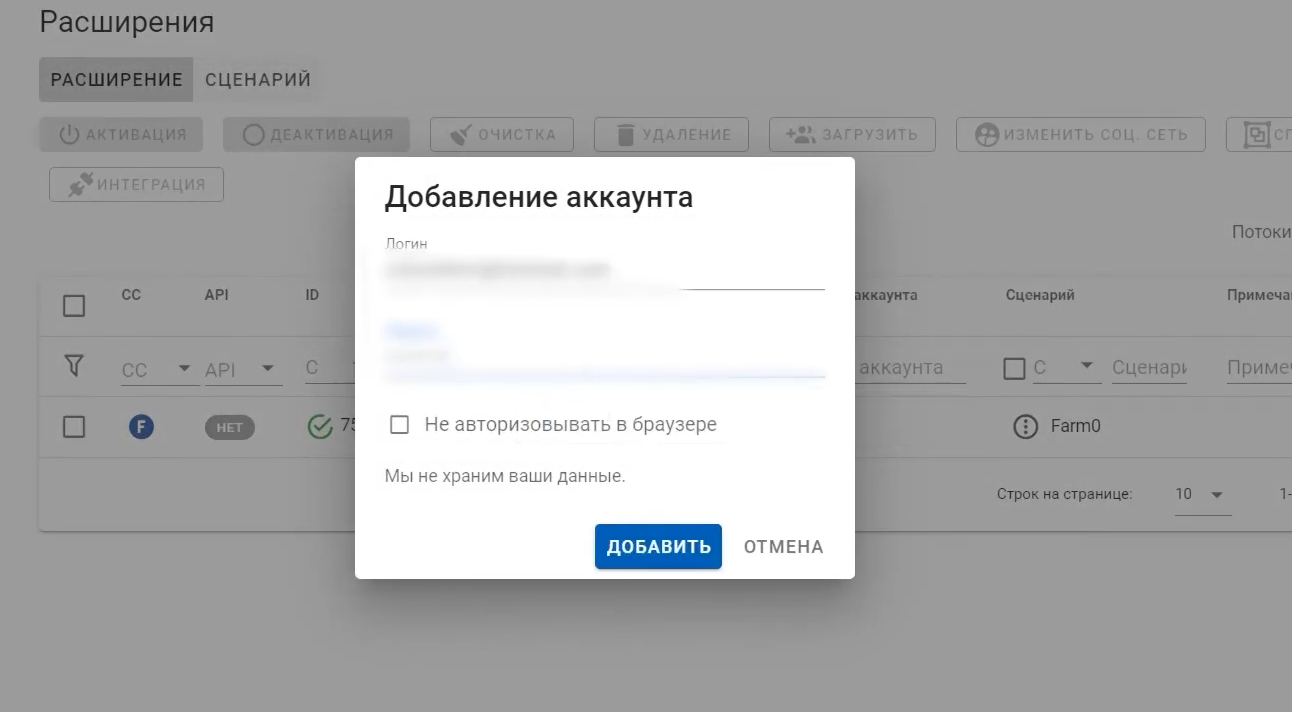
Task: Open the API filter dropdown
Action: [242, 369]
